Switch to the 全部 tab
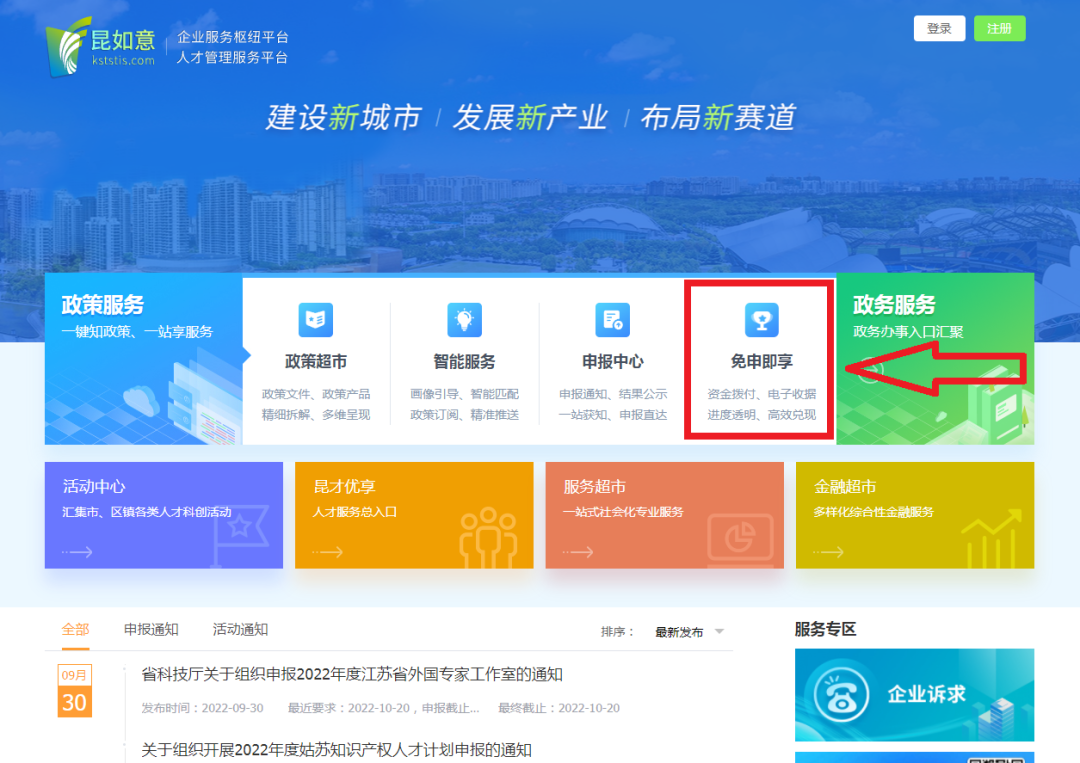Screen dimensions: 1080x763 (x=76, y=629)
